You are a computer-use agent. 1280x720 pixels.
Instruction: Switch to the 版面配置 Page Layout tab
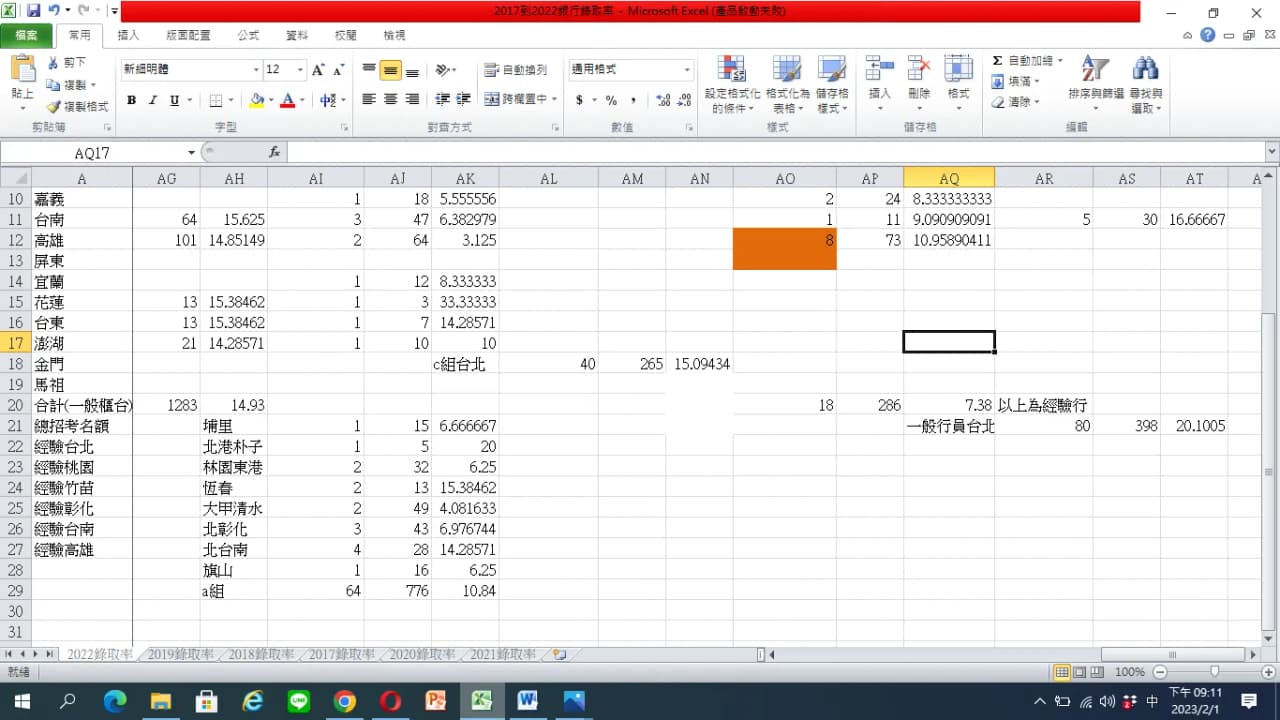point(188,35)
